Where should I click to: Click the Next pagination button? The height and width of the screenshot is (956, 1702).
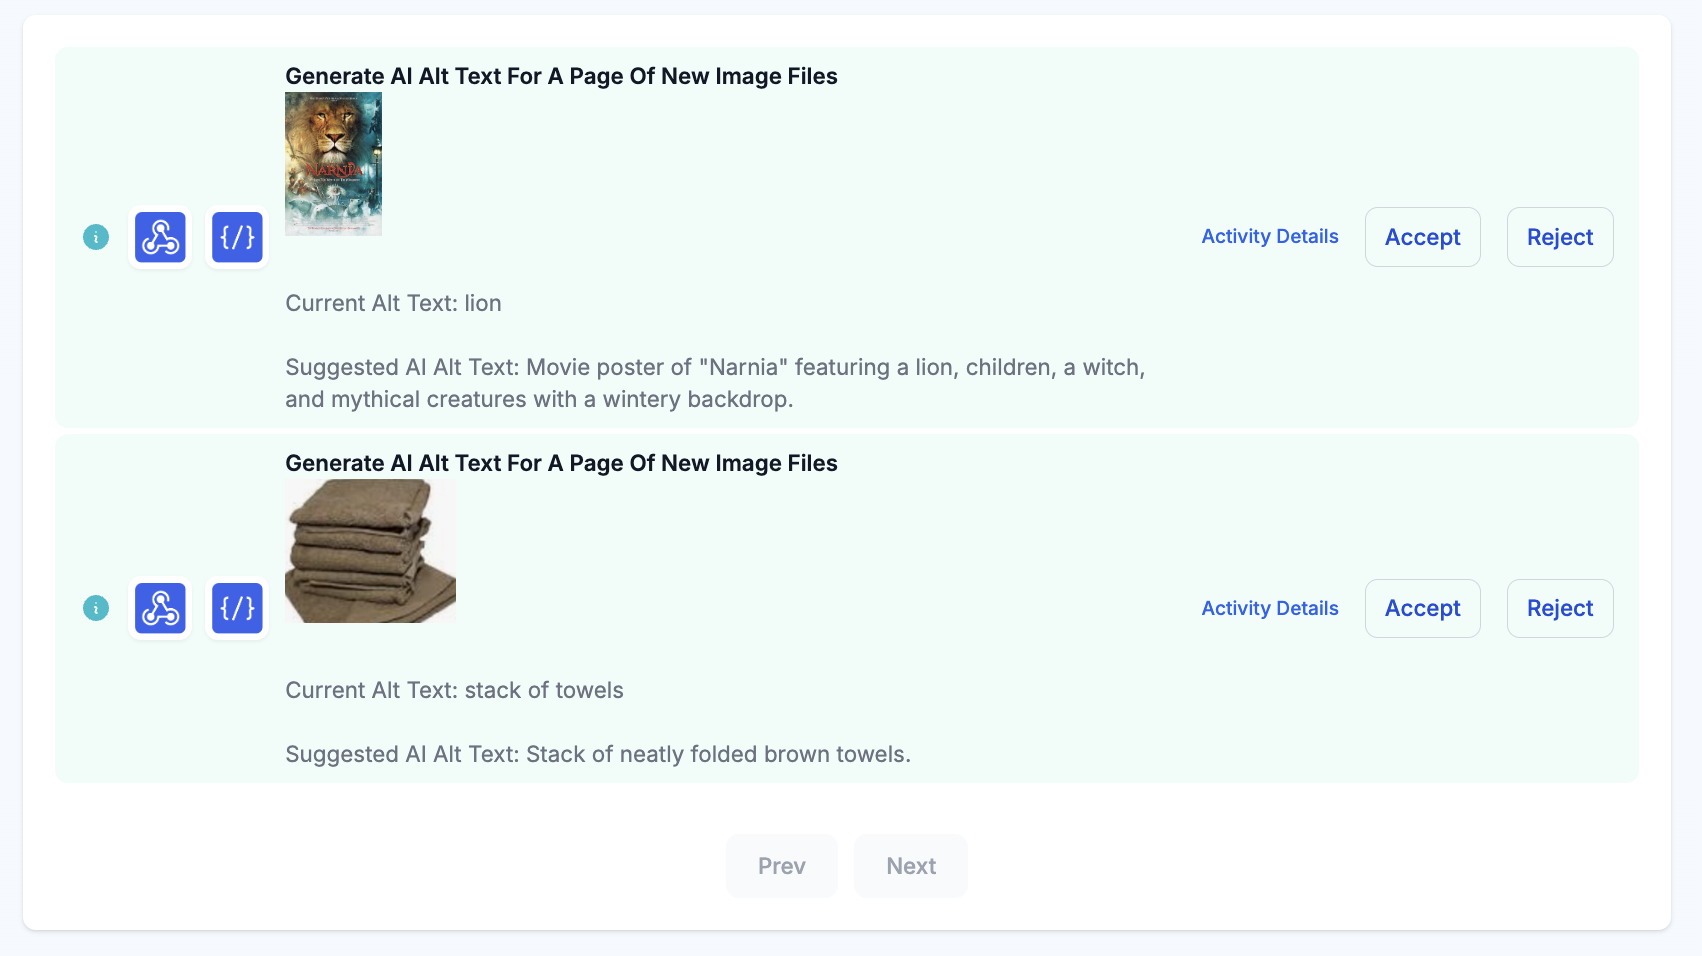[911, 866]
